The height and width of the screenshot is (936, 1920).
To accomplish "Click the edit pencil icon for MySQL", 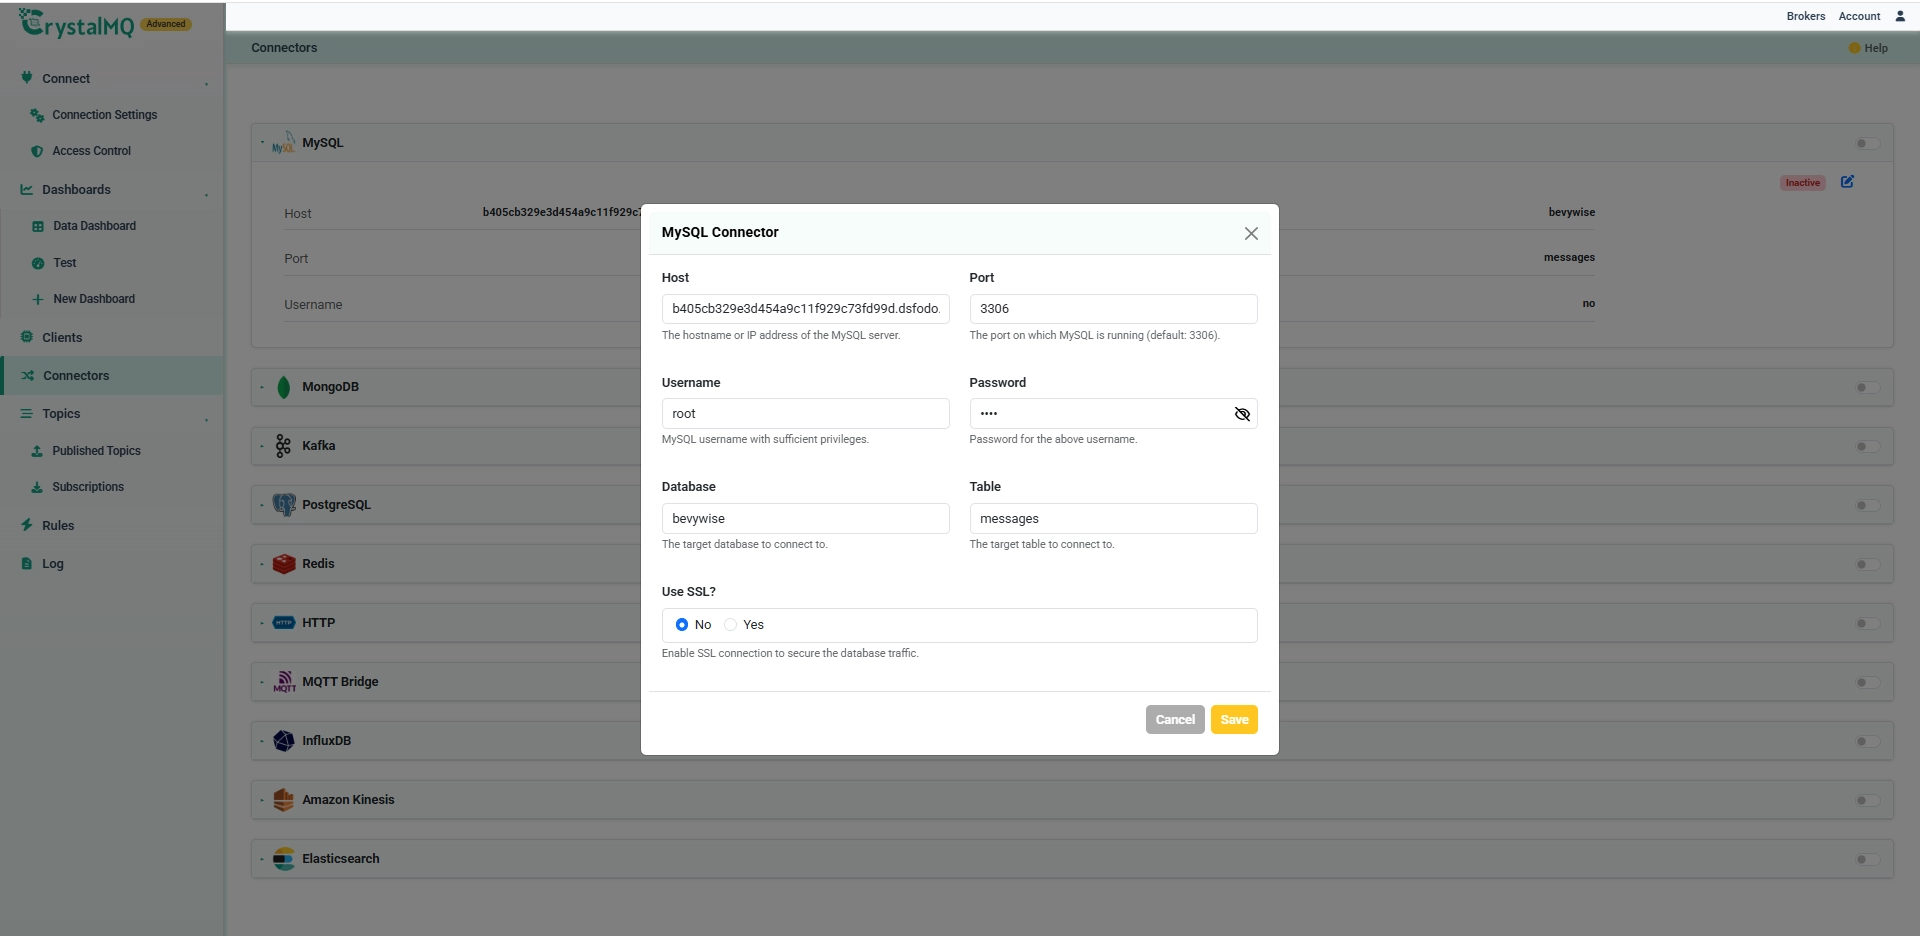I will click(x=1847, y=182).
